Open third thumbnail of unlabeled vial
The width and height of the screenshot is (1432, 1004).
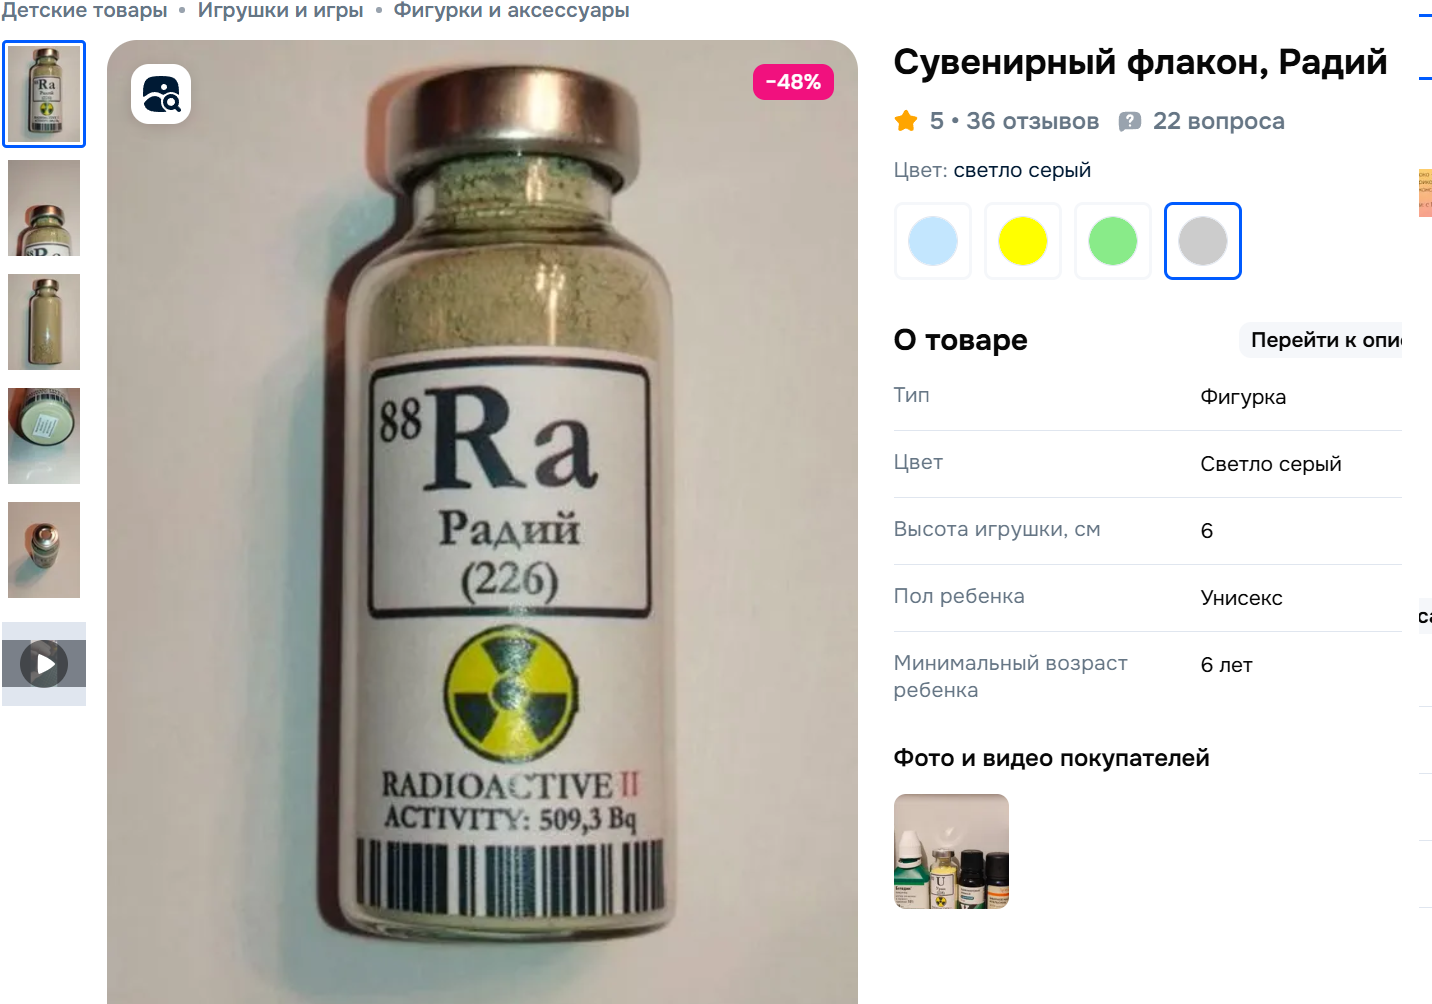[44, 322]
